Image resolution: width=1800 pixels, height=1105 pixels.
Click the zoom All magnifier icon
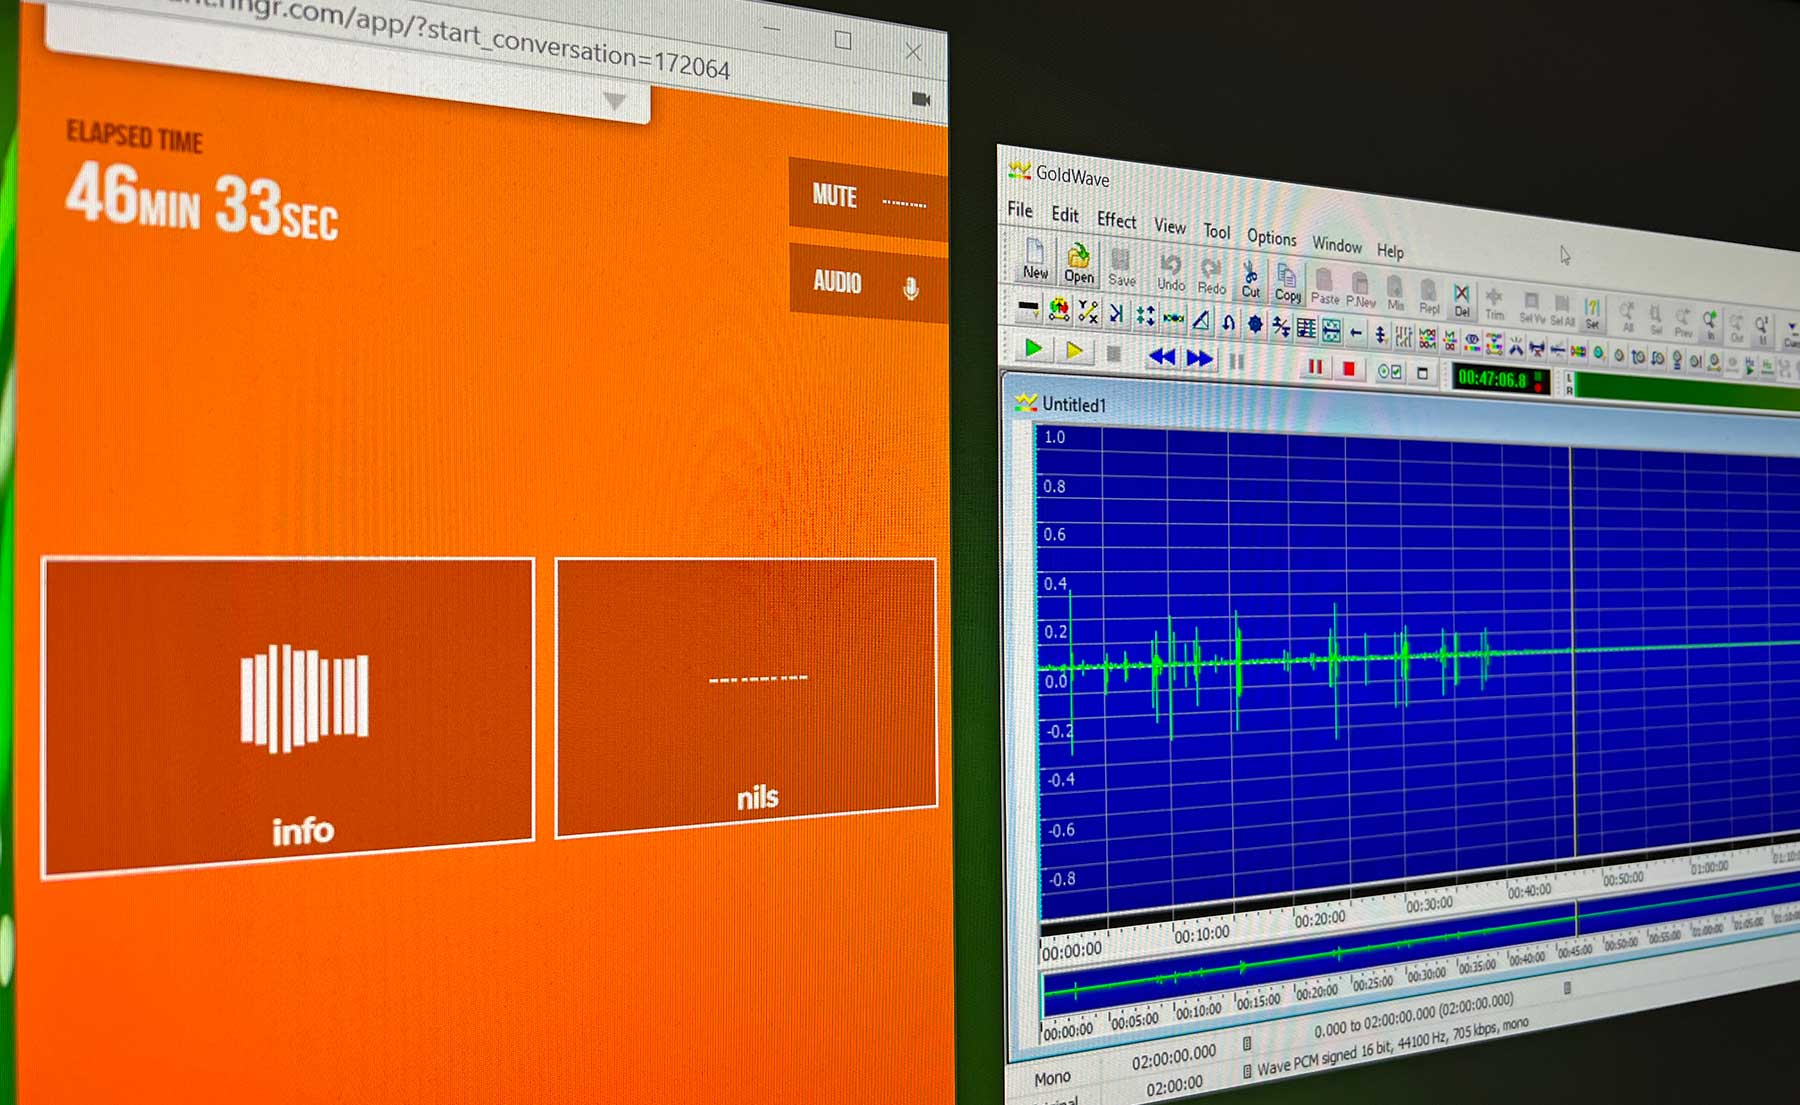pos(1627,316)
